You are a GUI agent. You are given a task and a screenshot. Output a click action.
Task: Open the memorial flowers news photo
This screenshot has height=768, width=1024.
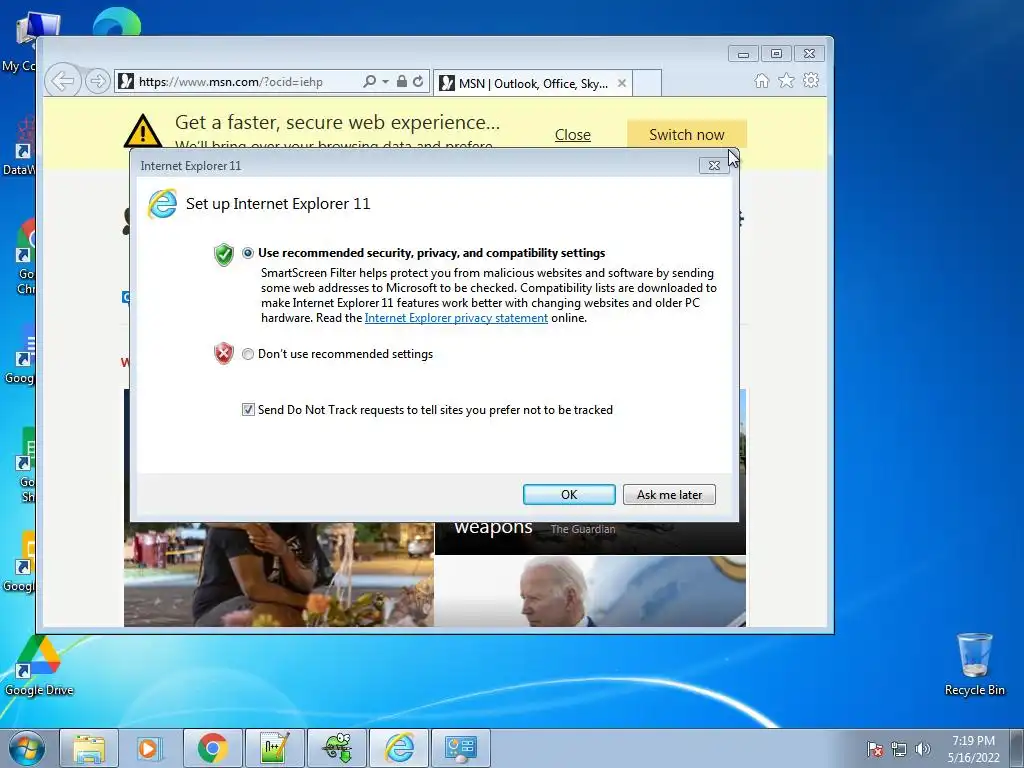point(279,575)
